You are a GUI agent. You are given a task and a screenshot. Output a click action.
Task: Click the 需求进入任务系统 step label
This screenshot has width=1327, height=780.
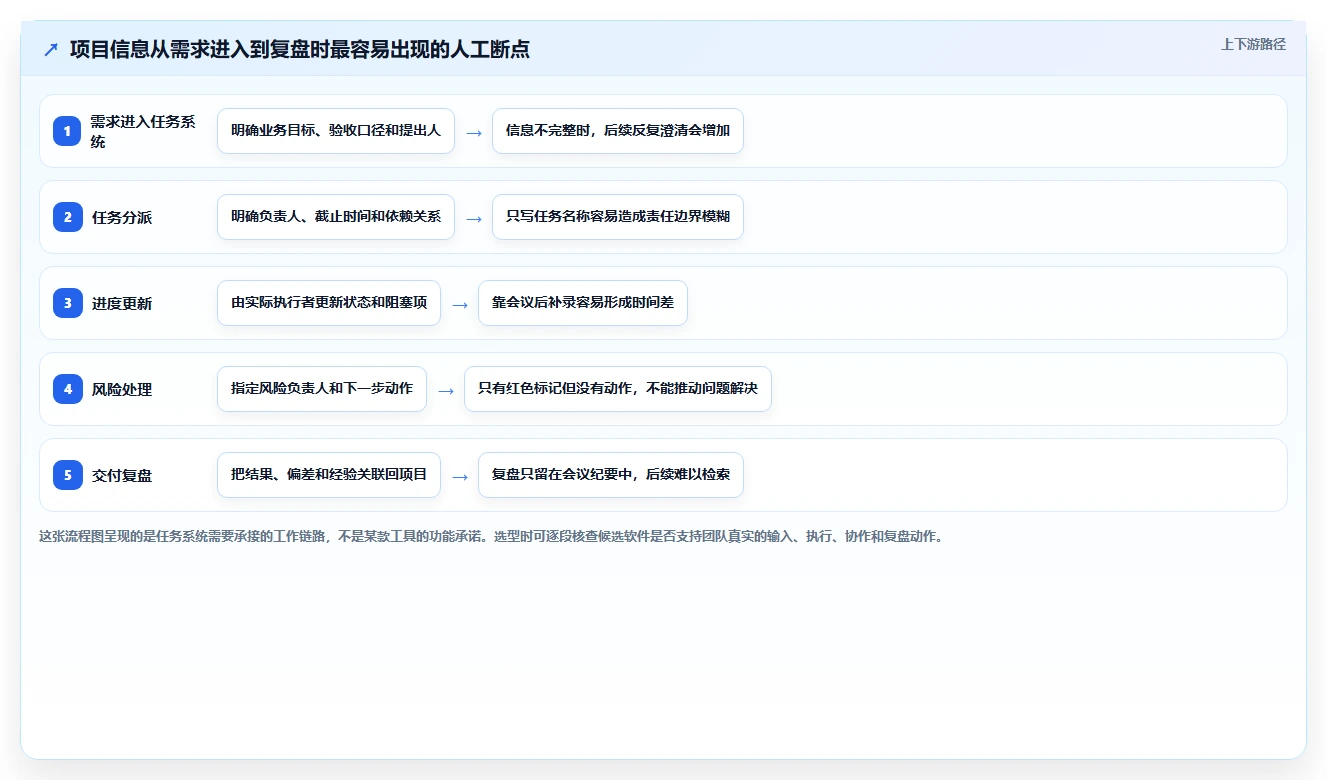point(143,131)
